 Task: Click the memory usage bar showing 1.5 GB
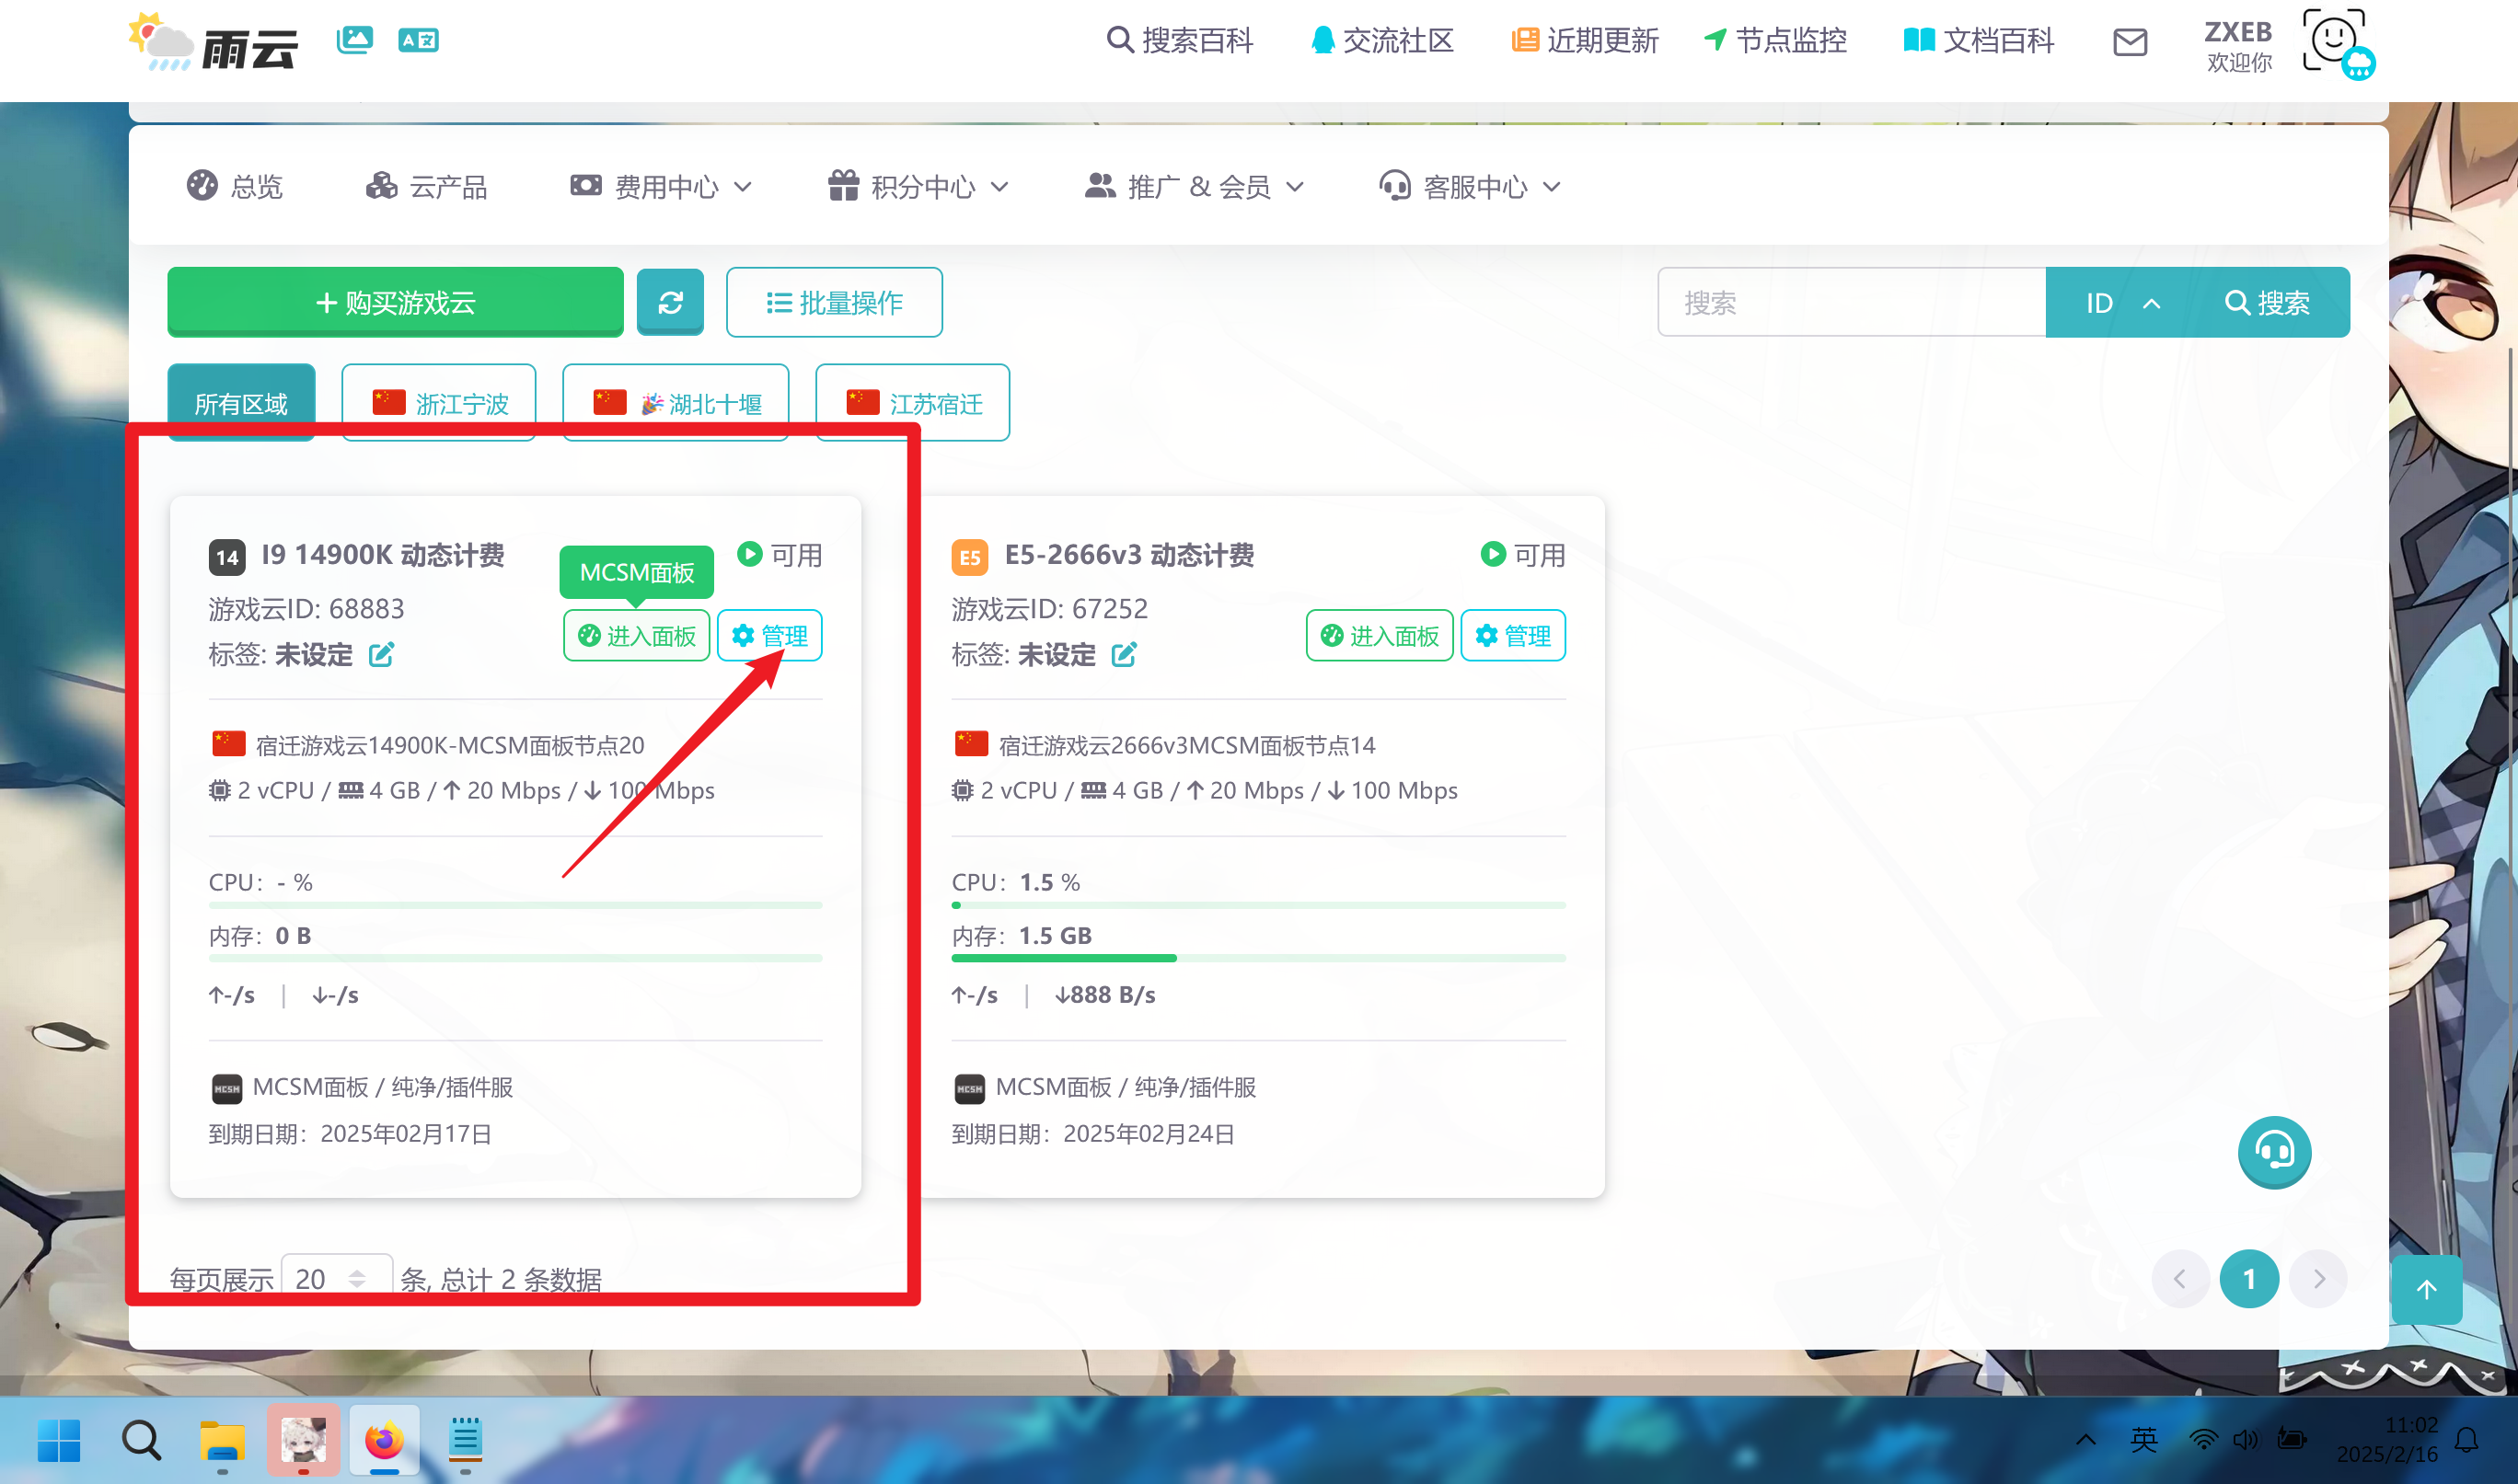point(1258,958)
